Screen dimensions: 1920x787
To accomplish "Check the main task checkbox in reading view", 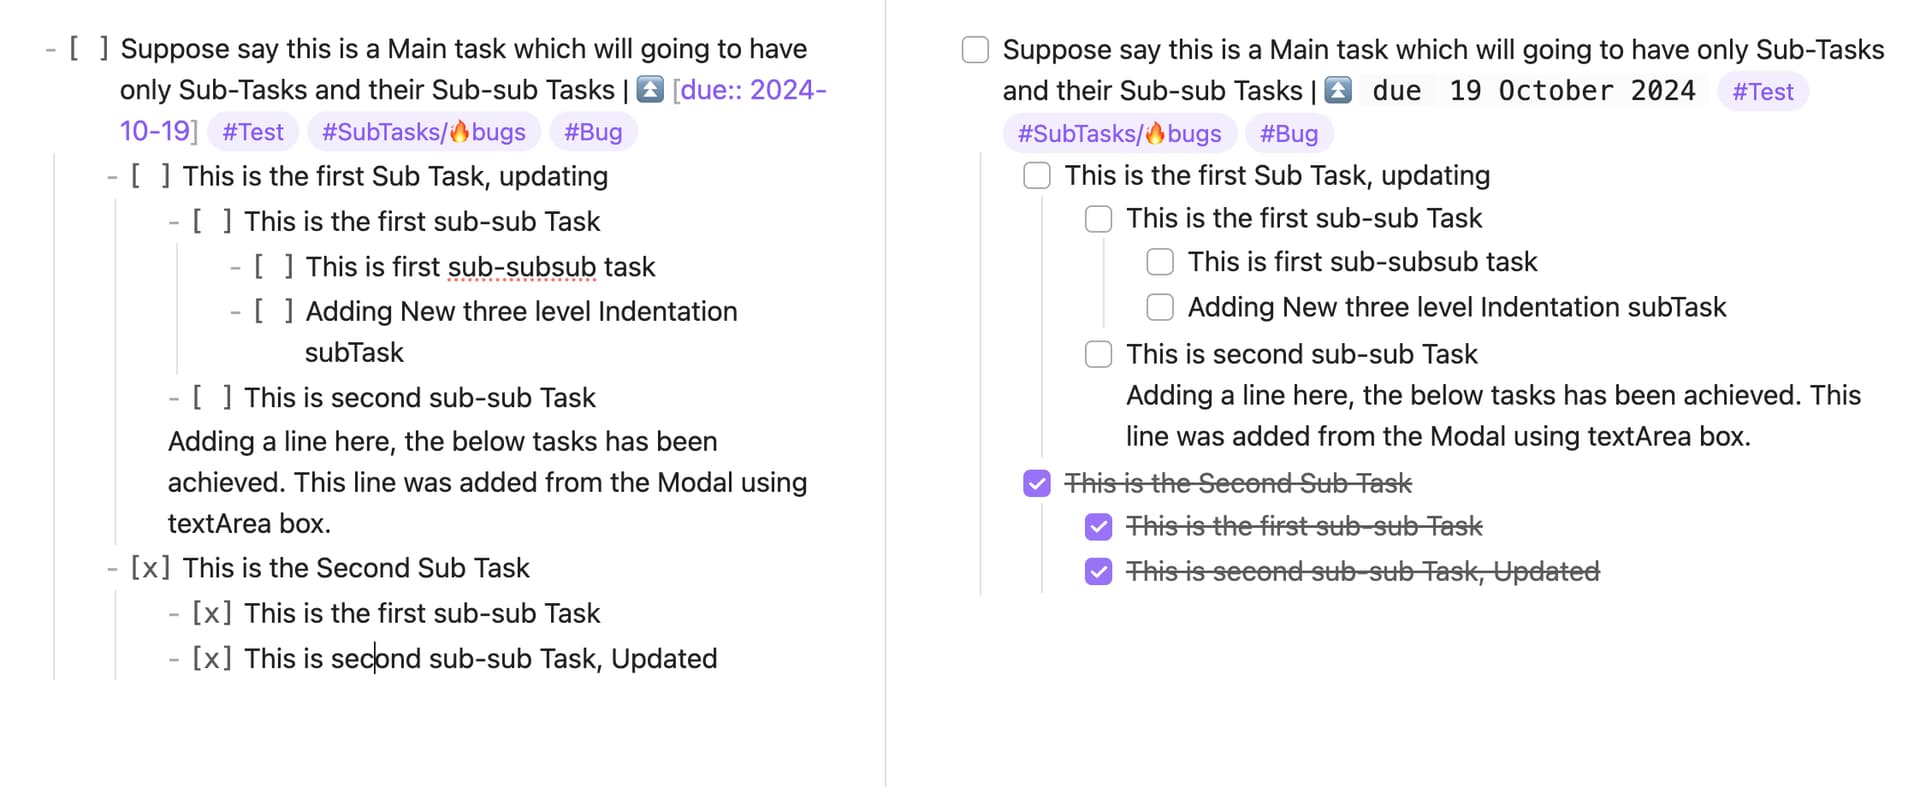I will point(974,49).
